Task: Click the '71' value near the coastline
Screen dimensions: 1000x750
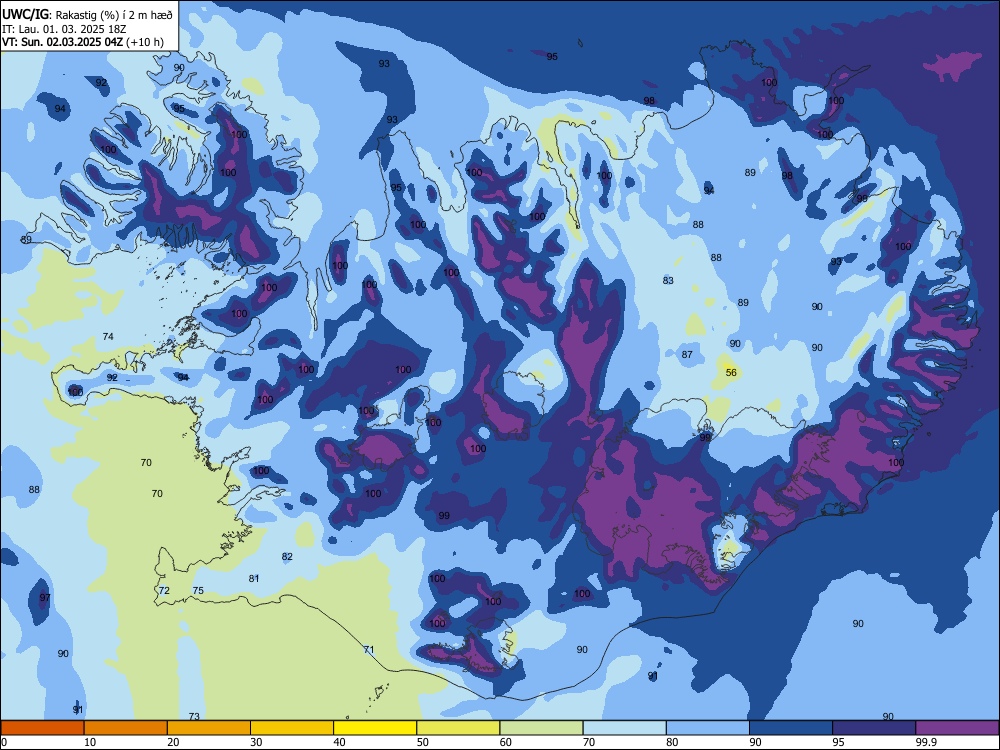Action: tap(369, 650)
